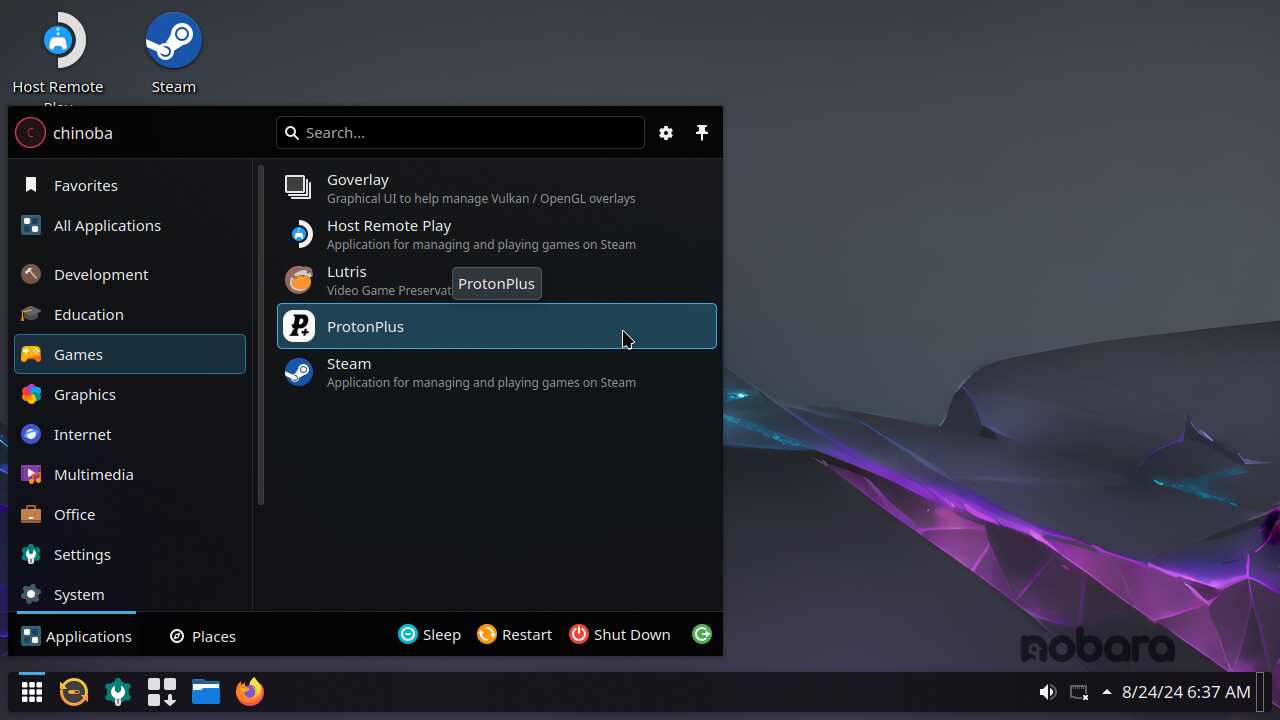
Task: Open ProtonPlus from the Games list
Action: (497, 326)
